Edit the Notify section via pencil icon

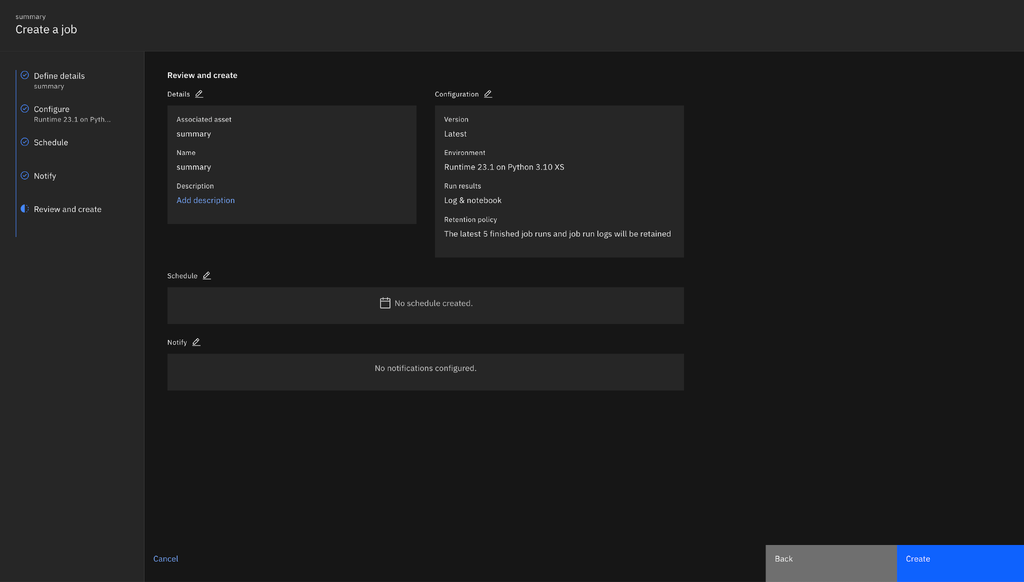194,341
